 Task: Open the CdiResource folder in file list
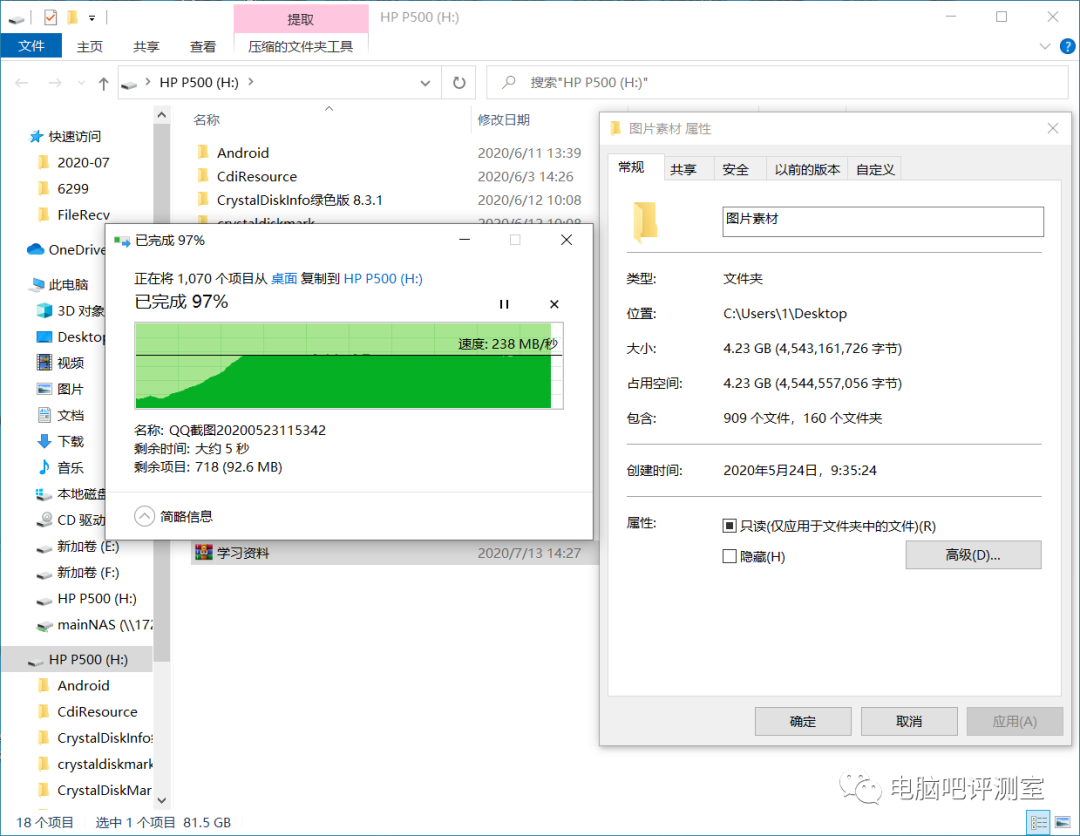point(256,176)
